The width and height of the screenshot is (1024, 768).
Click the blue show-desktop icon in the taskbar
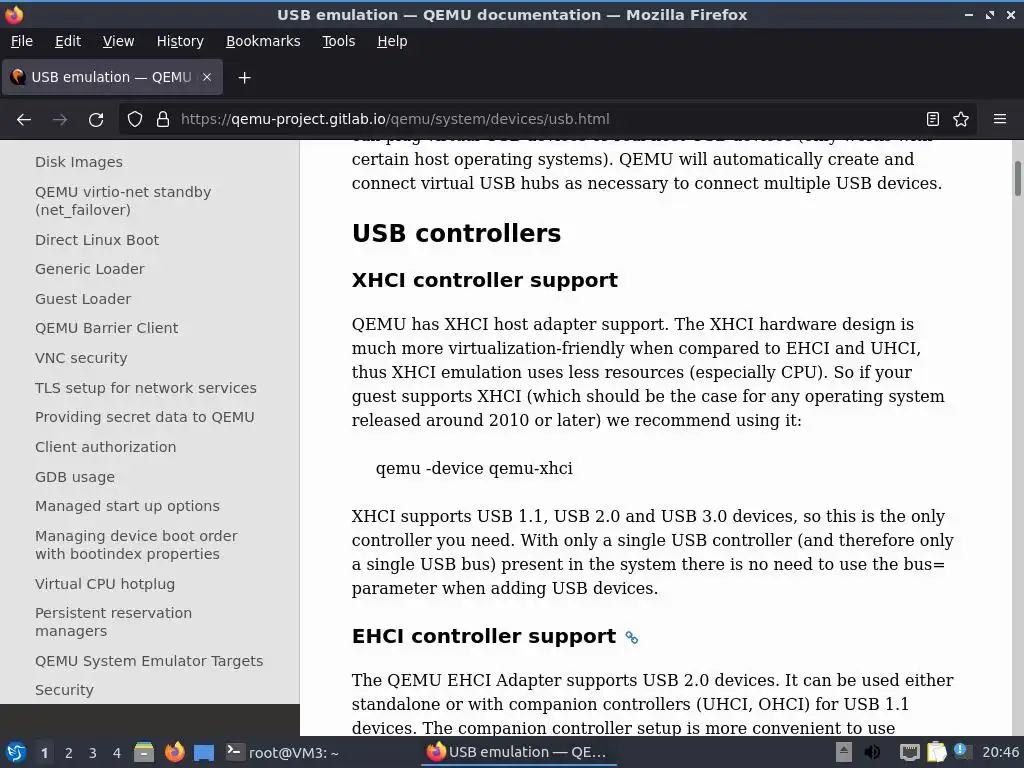coord(204,753)
